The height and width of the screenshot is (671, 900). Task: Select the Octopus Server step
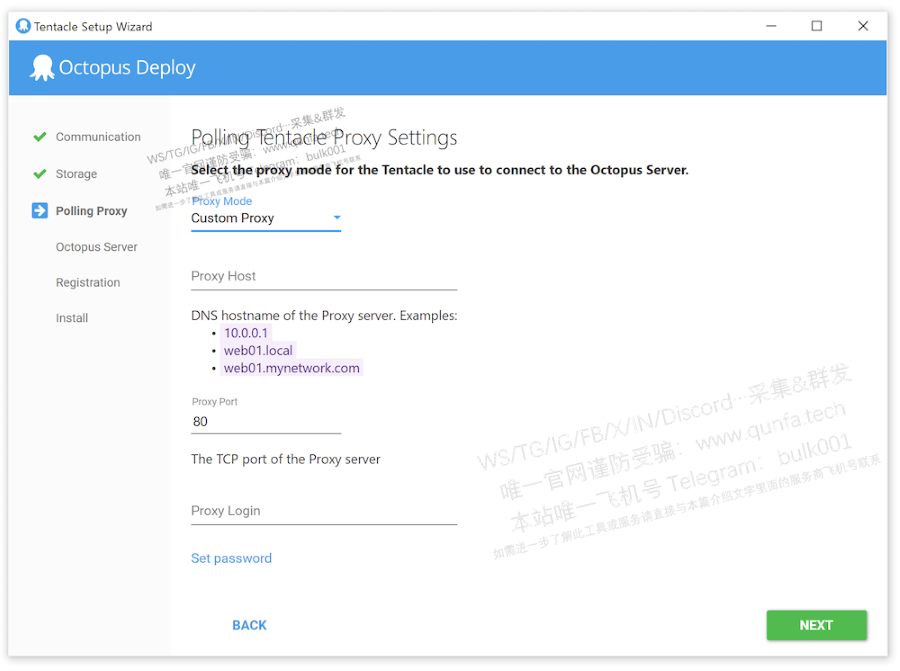pos(96,247)
